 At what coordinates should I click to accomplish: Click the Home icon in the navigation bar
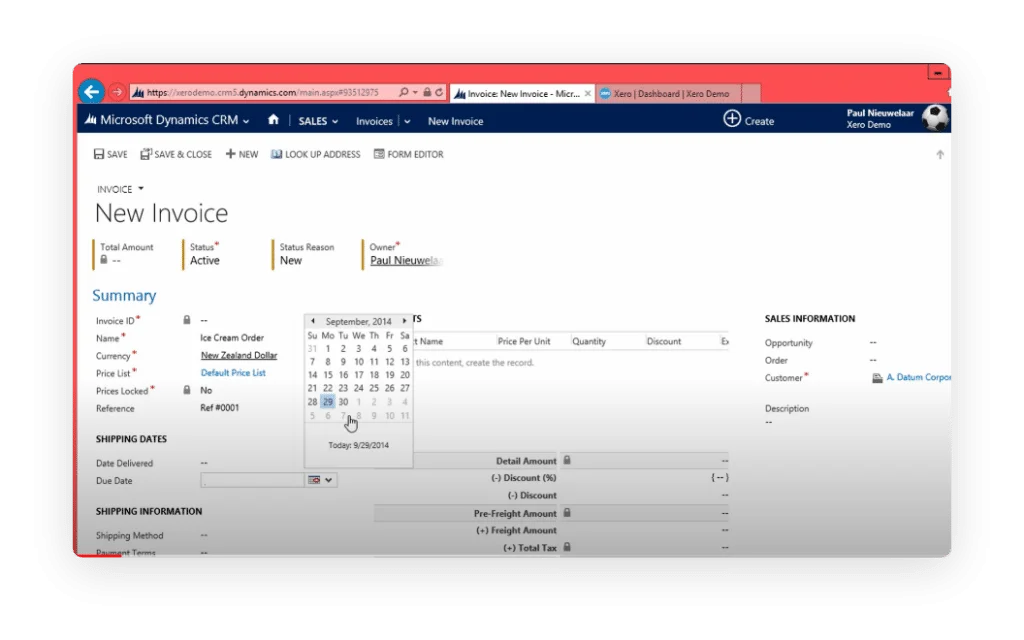(273, 120)
